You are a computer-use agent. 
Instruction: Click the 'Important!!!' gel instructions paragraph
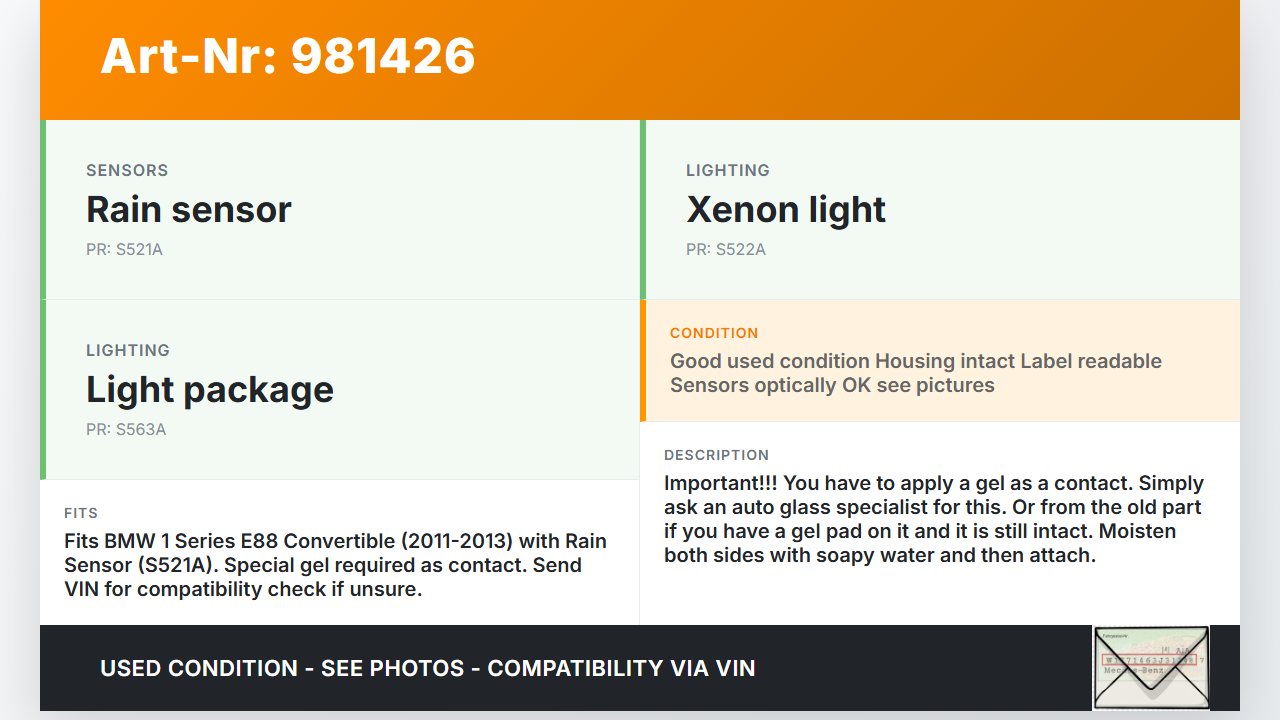click(933, 519)
